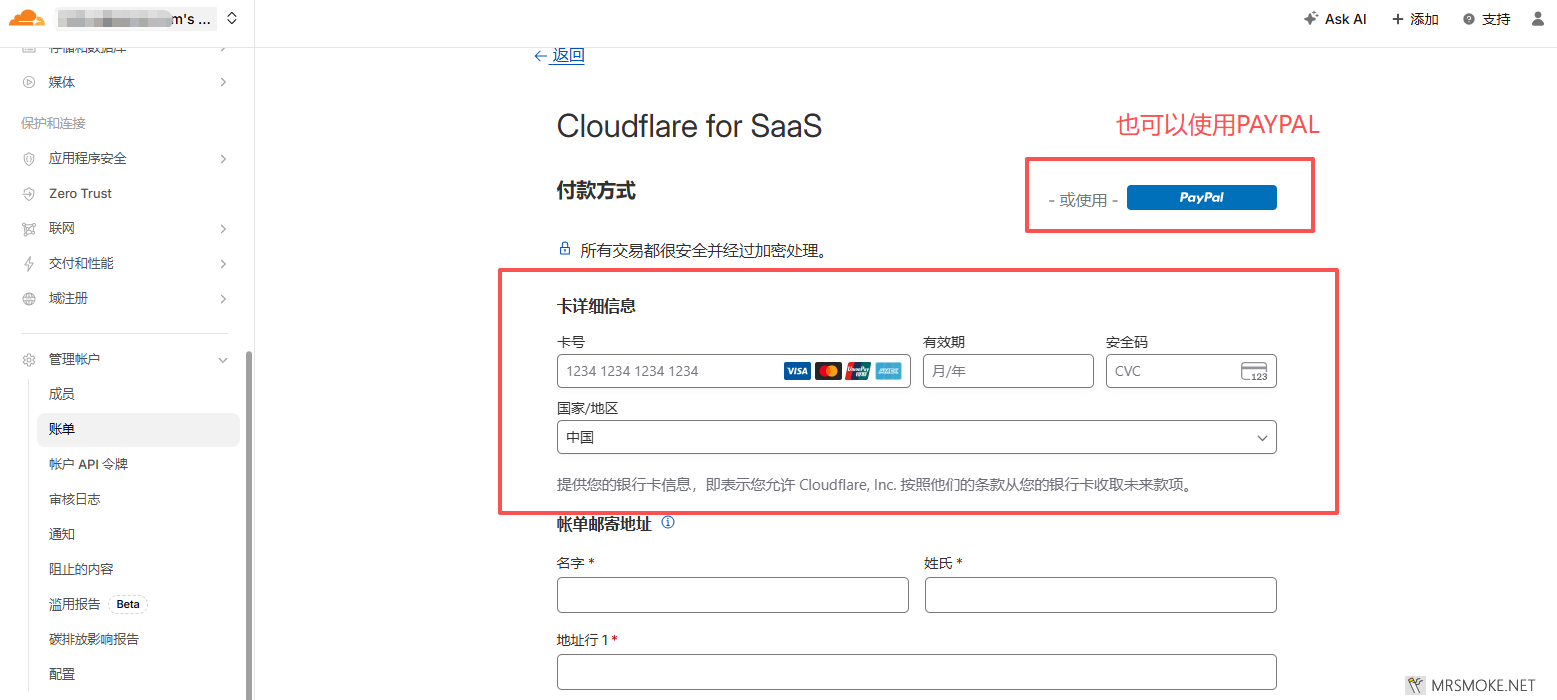
Task: Open the user profile icon
Action: pyautogui.click(x=1538, y=19)
